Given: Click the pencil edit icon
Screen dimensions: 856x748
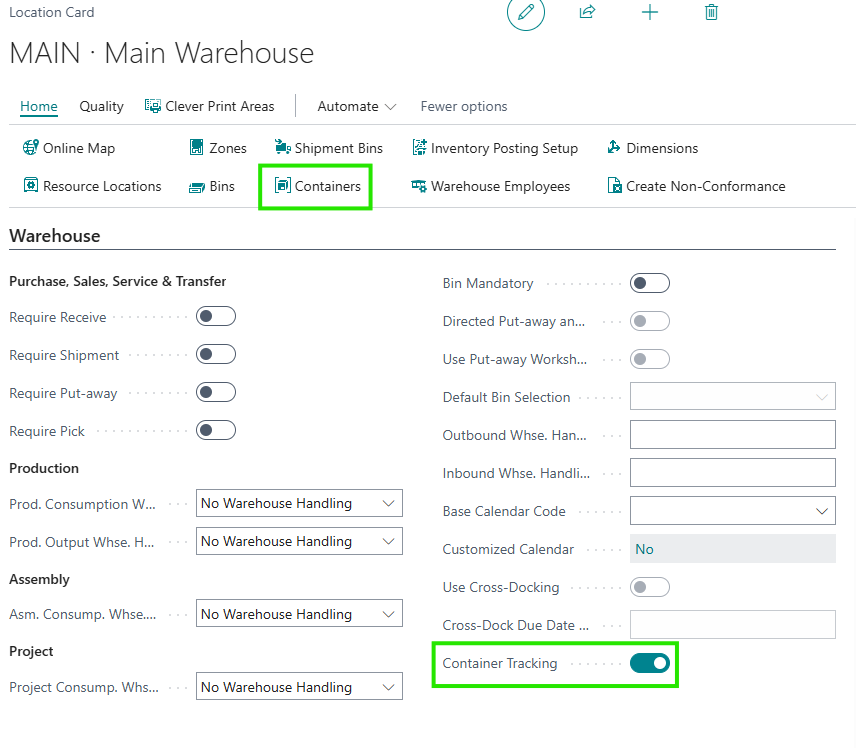Looking at the screenshot, I should pyautogui.click(x=526, y=13).
